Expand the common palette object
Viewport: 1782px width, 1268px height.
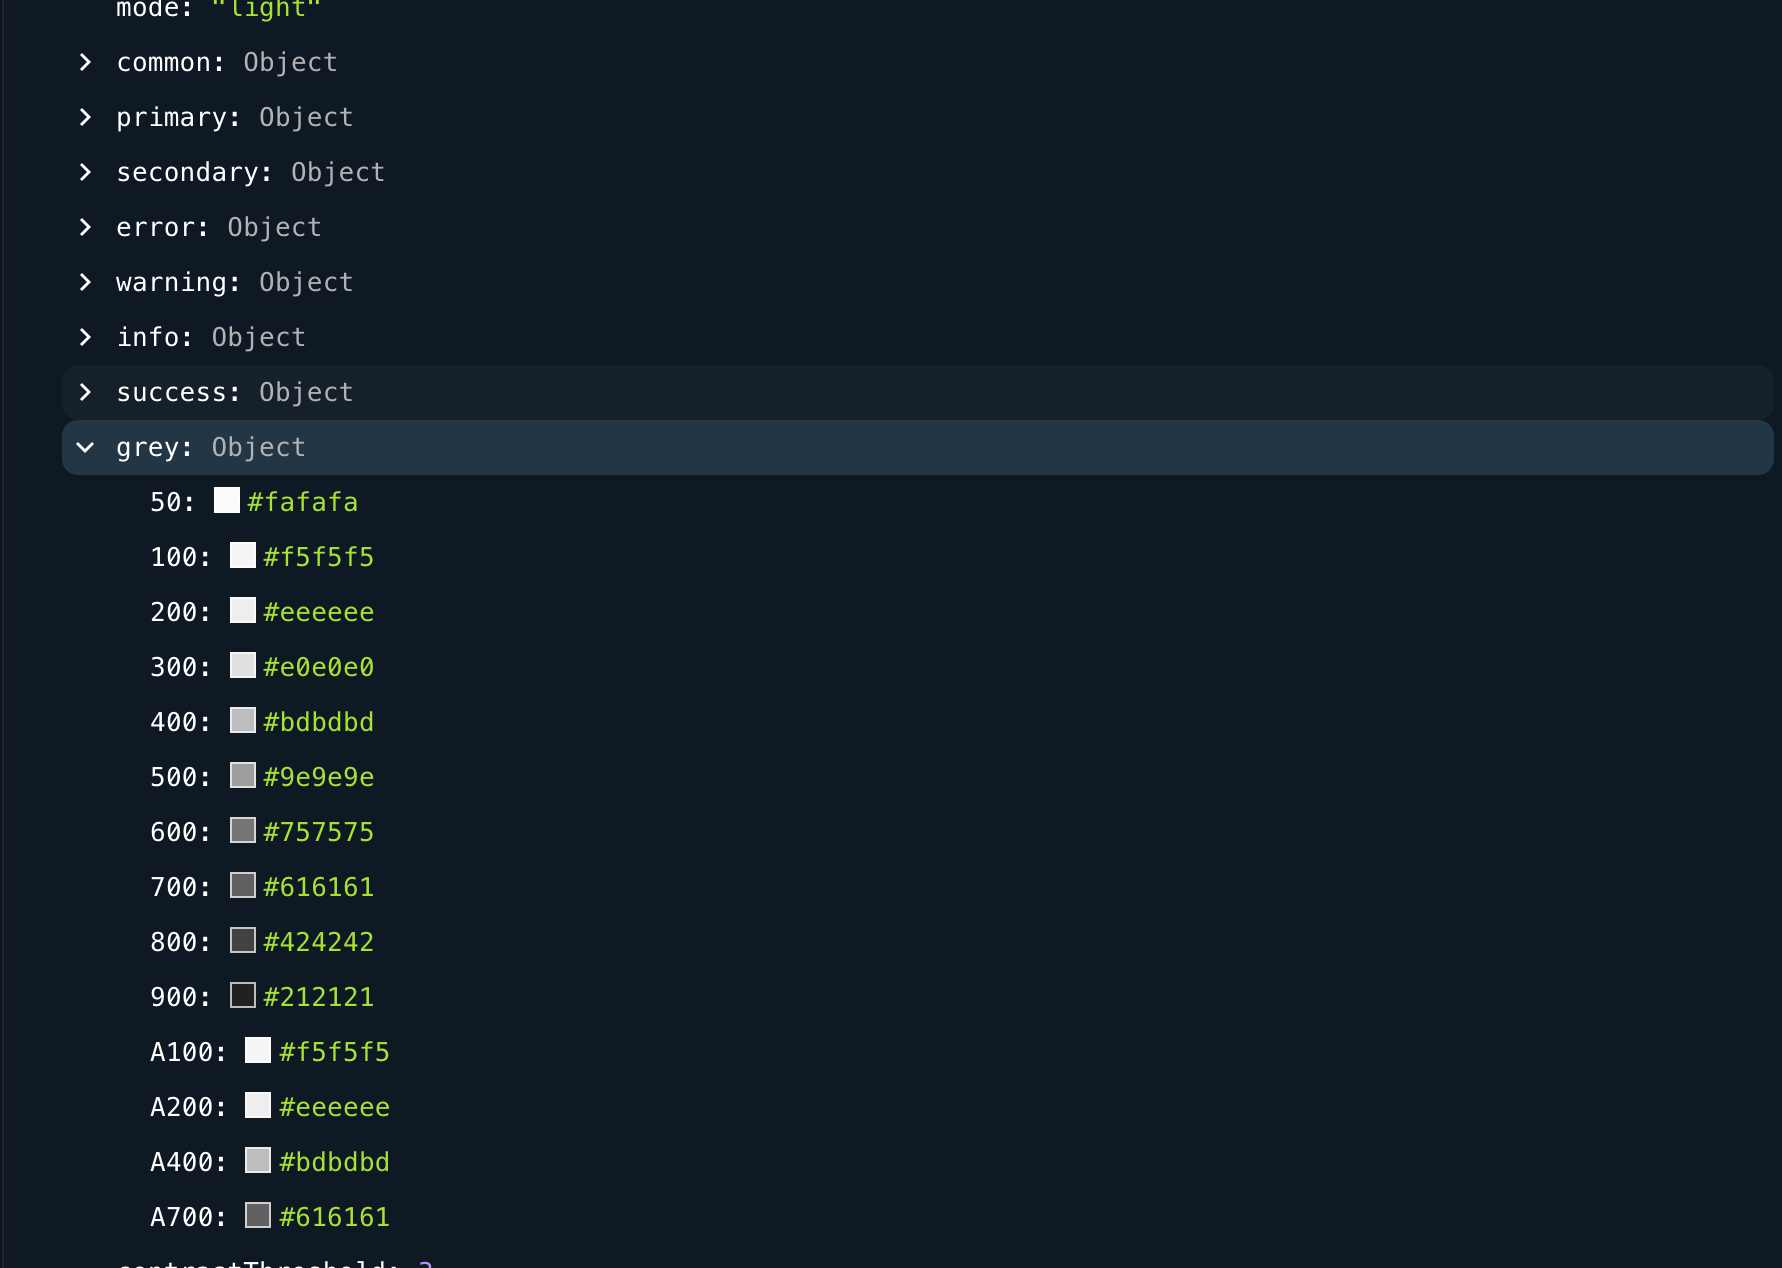point(85,62)
